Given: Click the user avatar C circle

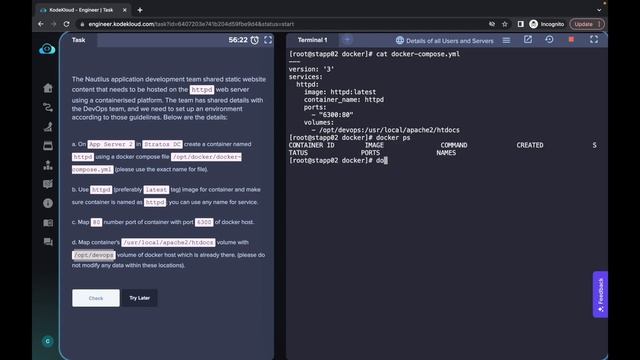Looking at the screenshot, I should [47, 341].
